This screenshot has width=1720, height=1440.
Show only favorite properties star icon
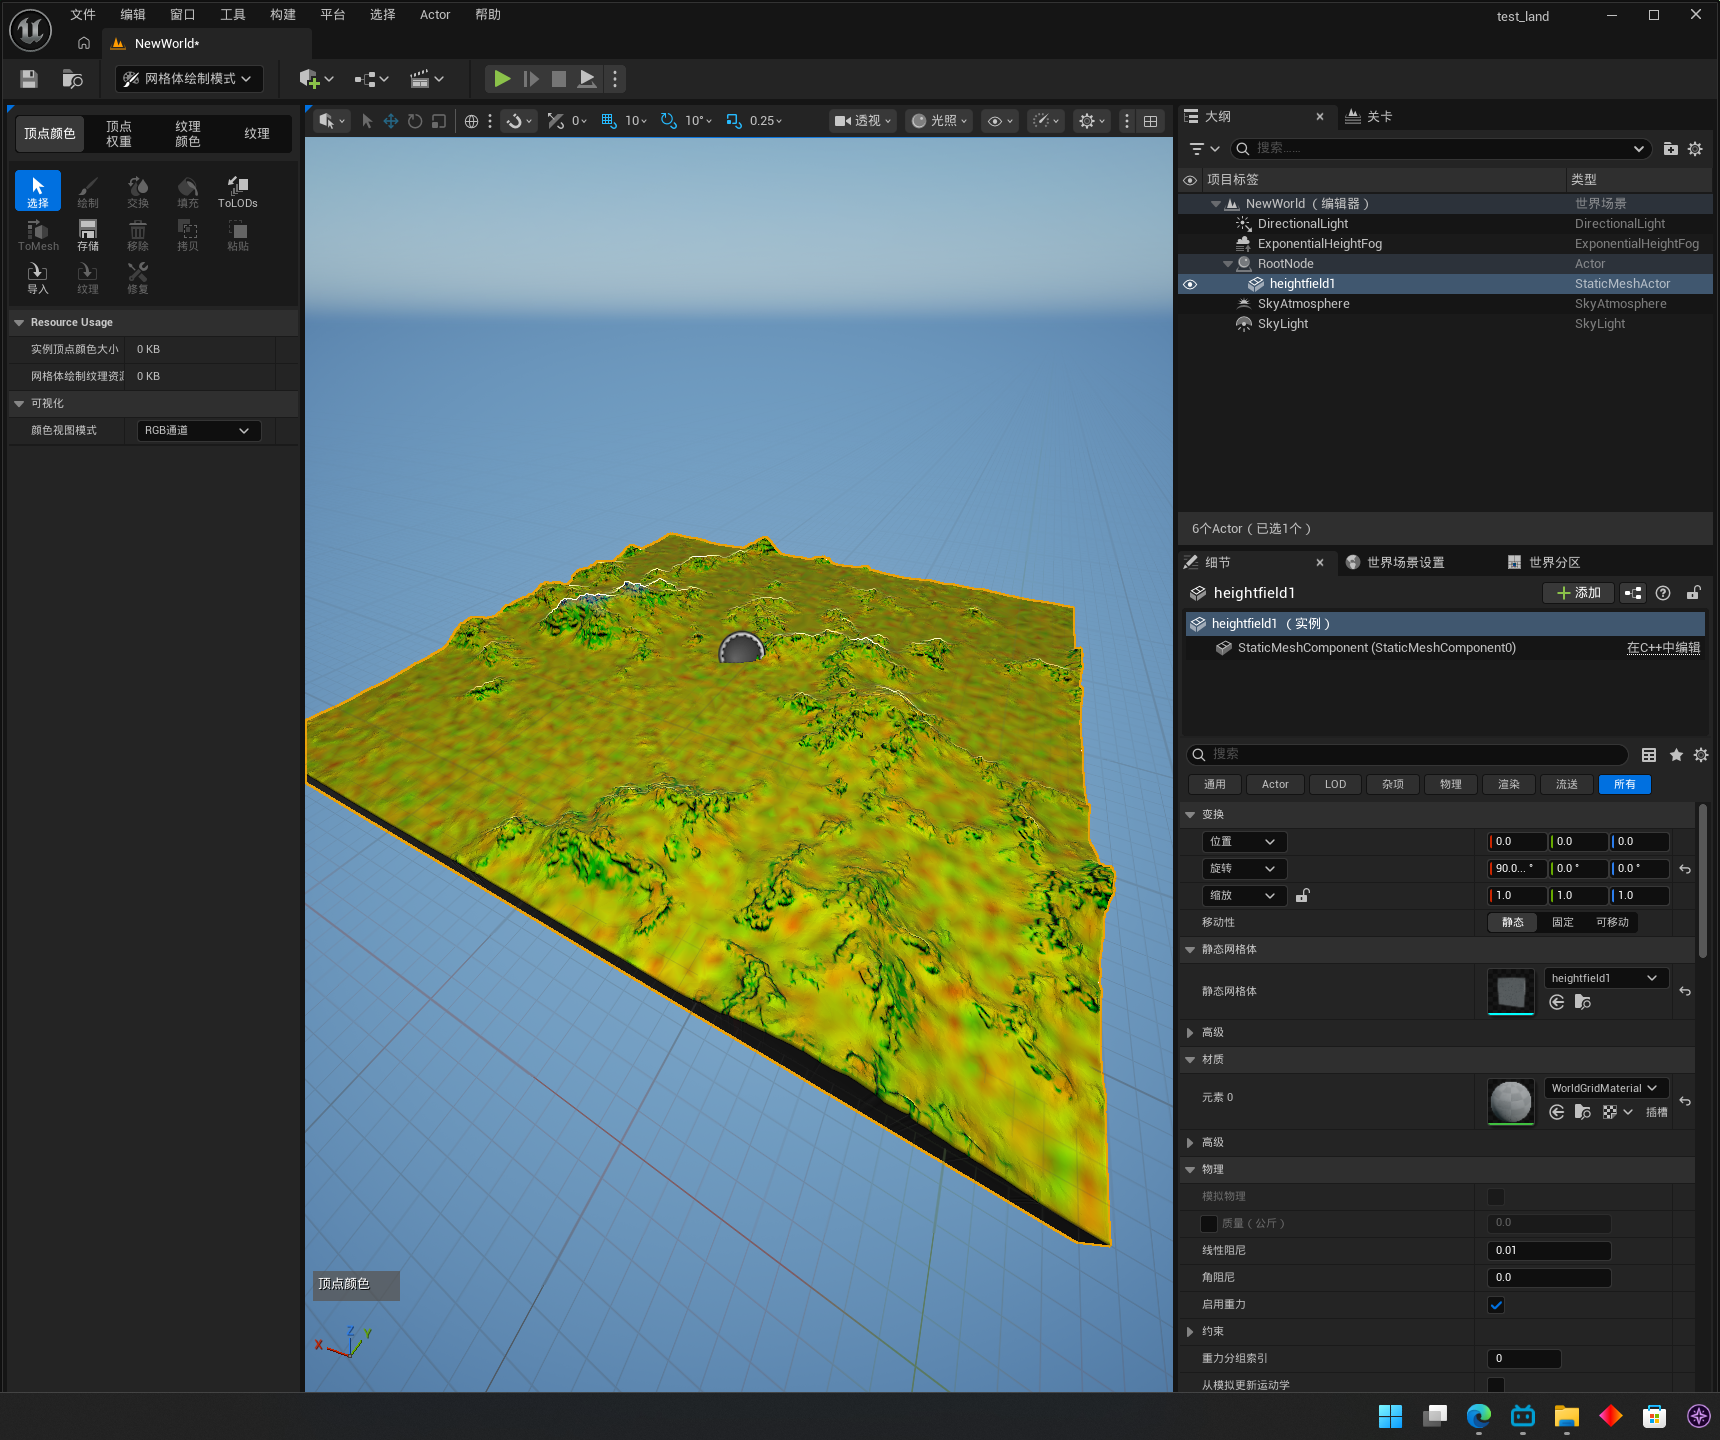coord(1676,755)
